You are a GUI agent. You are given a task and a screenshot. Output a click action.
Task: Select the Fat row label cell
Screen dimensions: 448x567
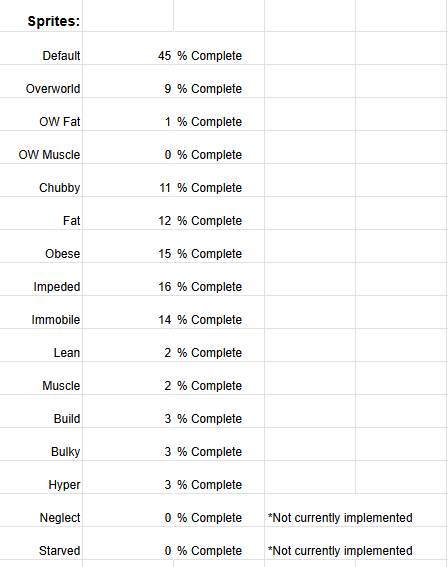pos(41,213)
